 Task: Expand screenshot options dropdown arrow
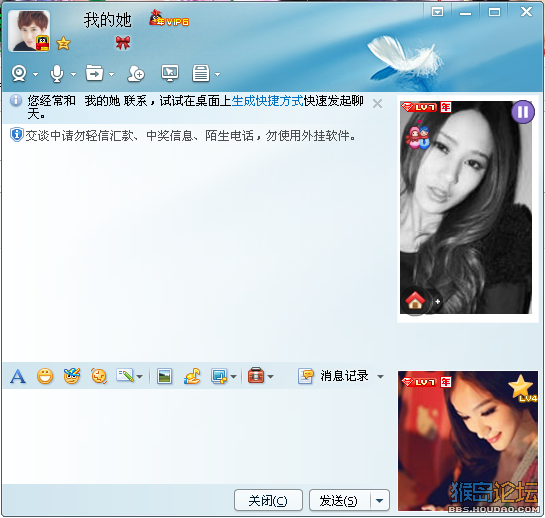(234, 377)
